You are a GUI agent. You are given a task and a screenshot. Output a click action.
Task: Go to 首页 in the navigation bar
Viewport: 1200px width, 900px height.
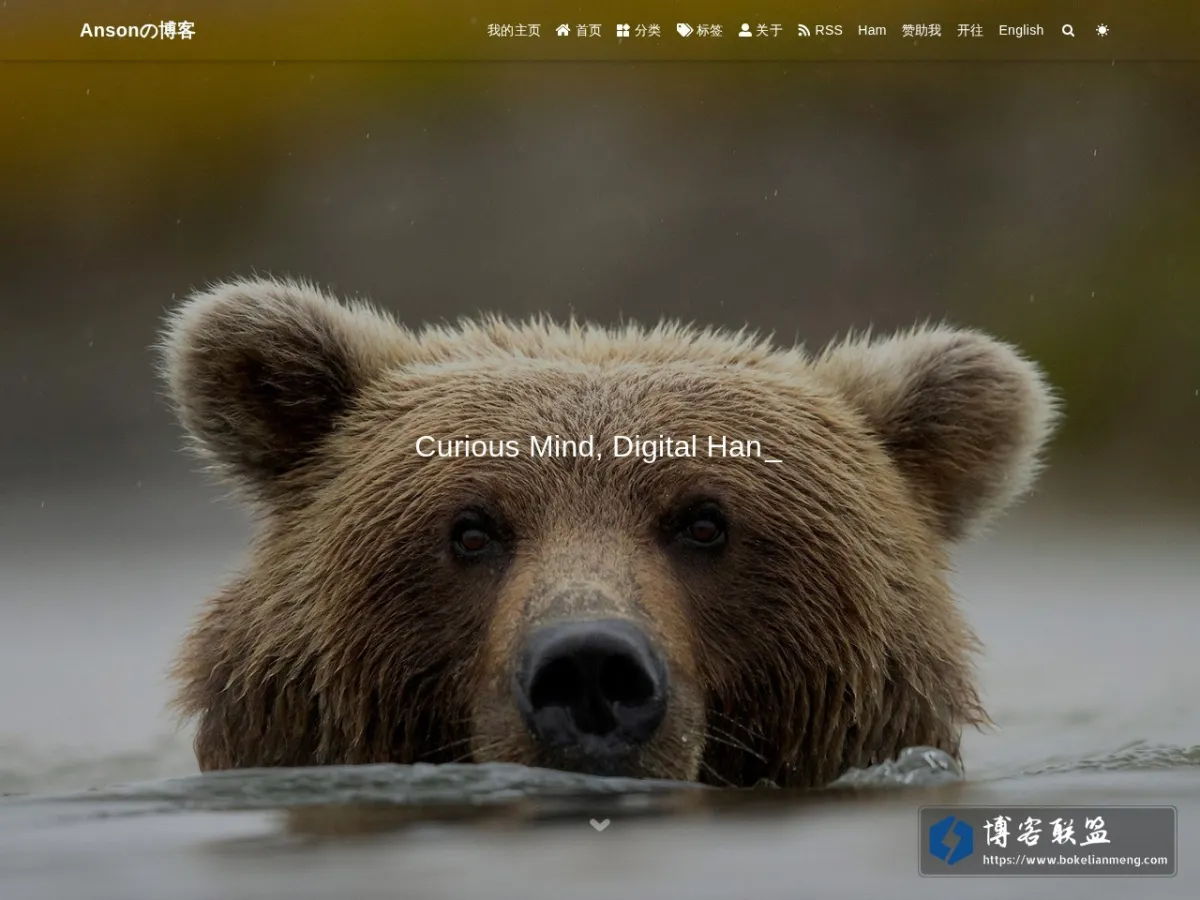[x=579, y=30]
